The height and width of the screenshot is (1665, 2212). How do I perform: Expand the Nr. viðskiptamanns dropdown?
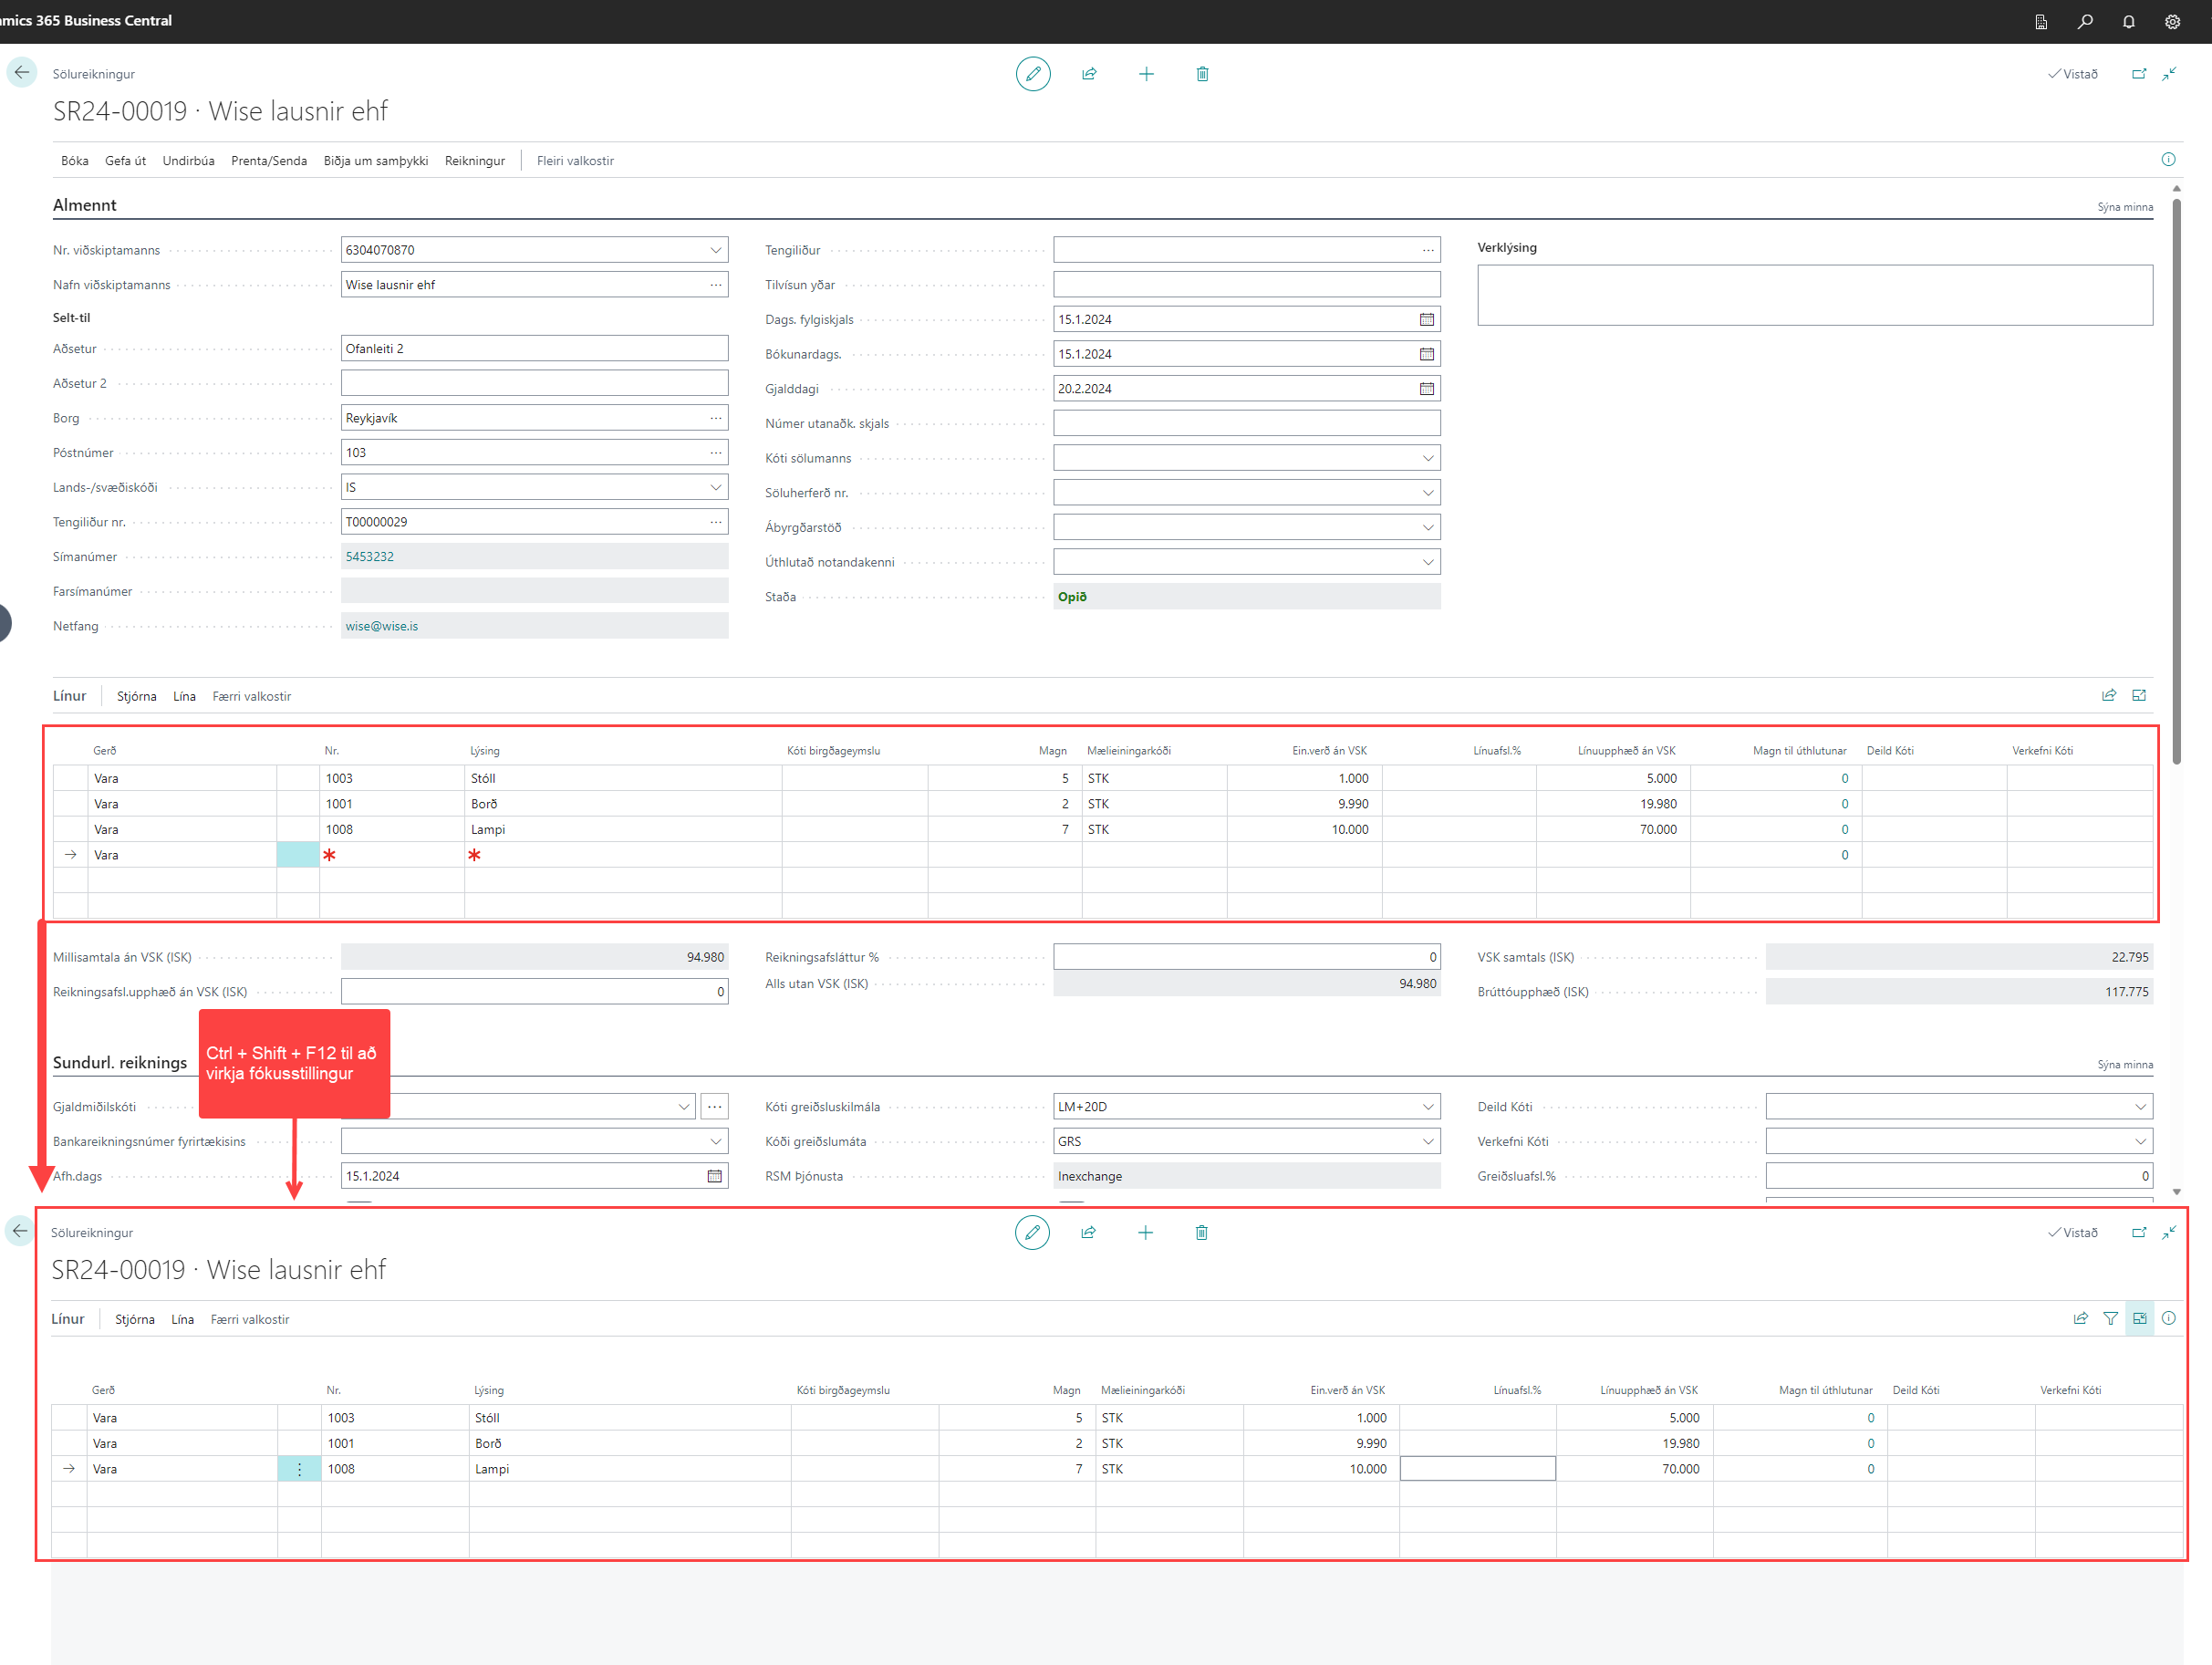715,250
